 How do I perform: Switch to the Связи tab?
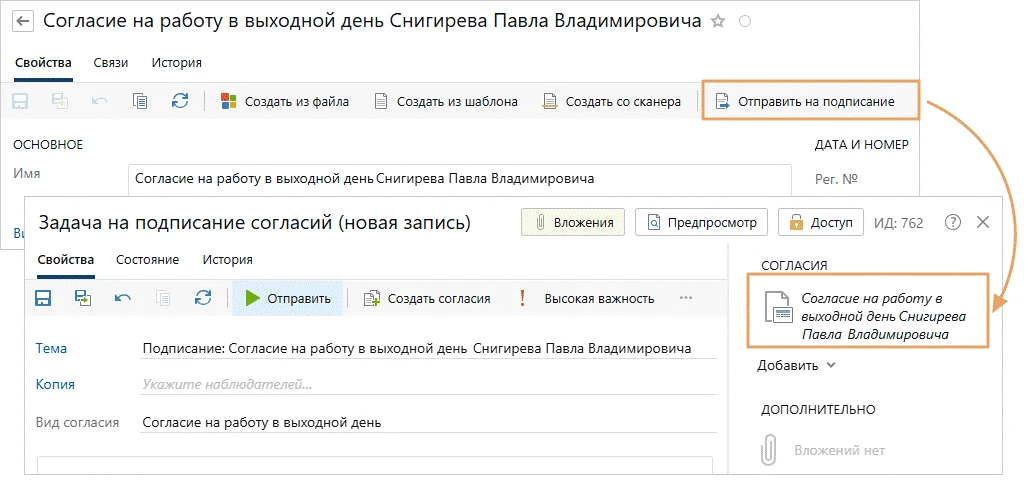111,63
